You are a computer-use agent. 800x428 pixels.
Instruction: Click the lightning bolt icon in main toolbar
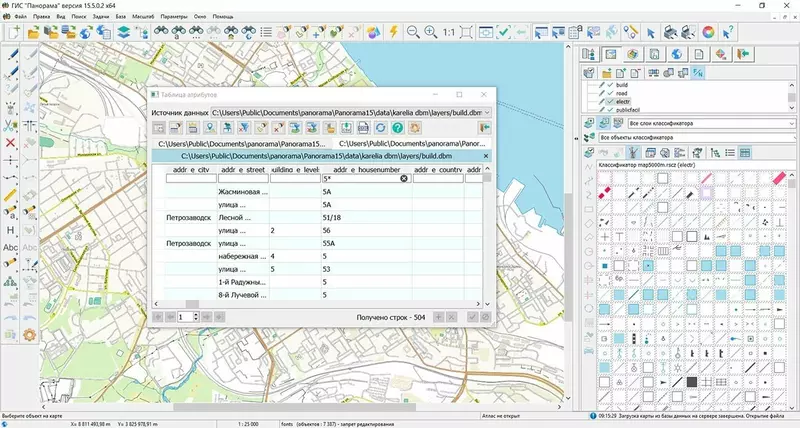tap(393, 32)
